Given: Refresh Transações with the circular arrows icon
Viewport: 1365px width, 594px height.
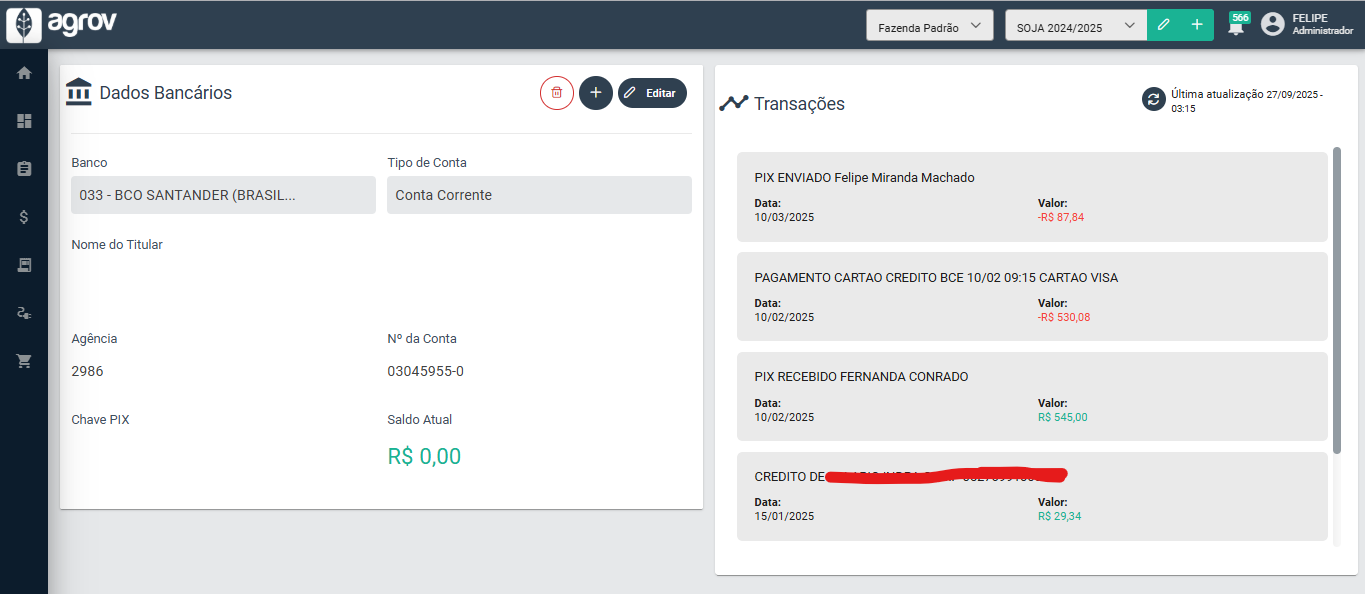Looking at the screenshot, I should coord(1152,99).
